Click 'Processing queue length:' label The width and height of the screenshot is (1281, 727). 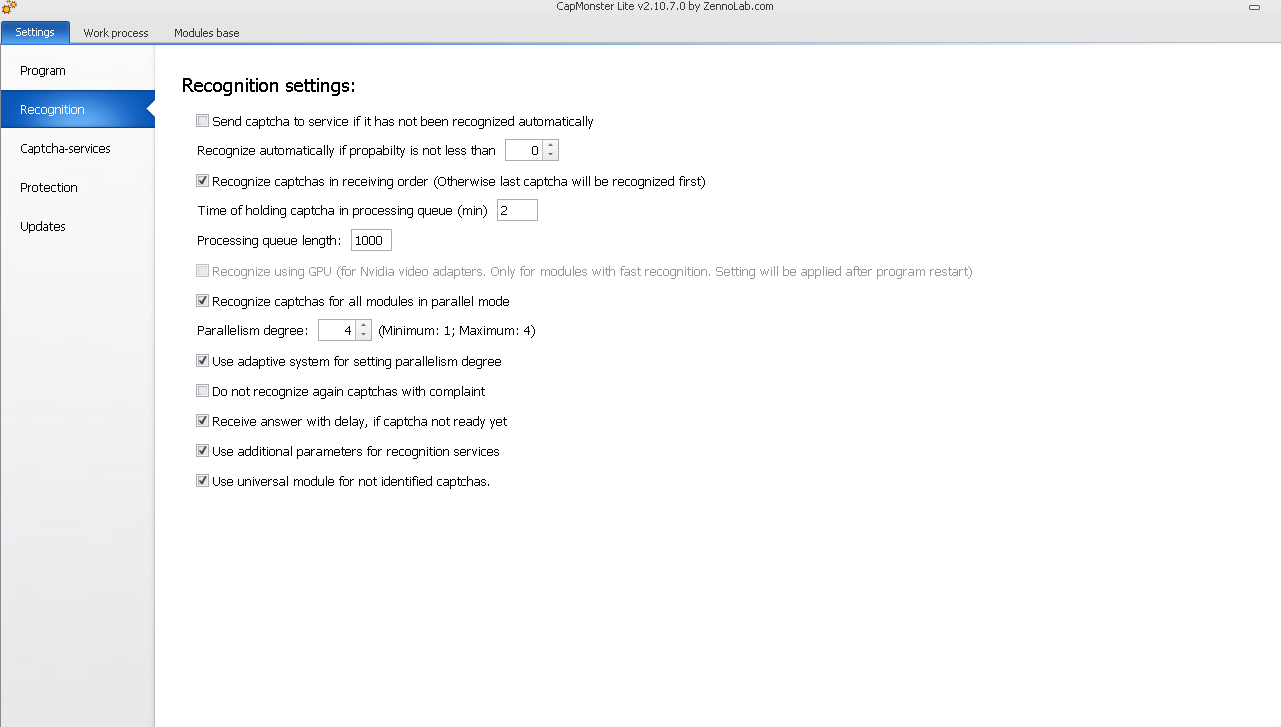269,241
